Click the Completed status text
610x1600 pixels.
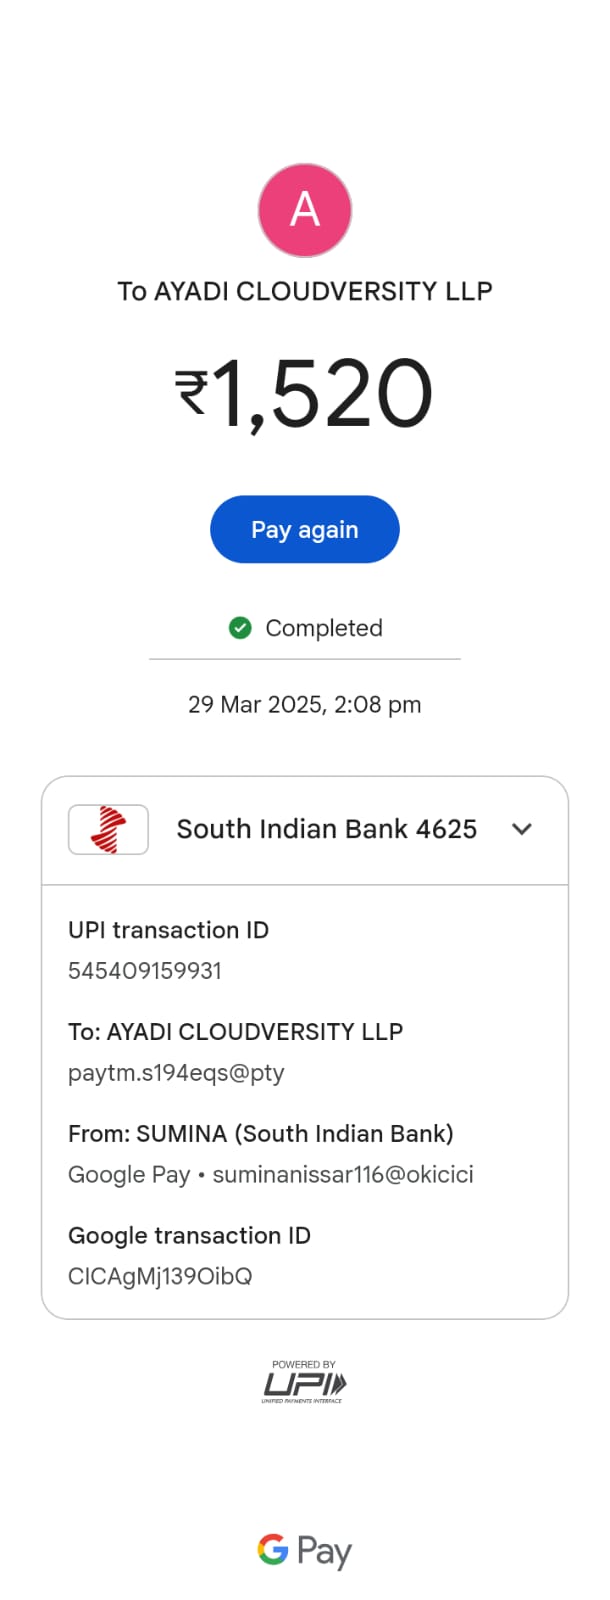[x=323, y=628]
